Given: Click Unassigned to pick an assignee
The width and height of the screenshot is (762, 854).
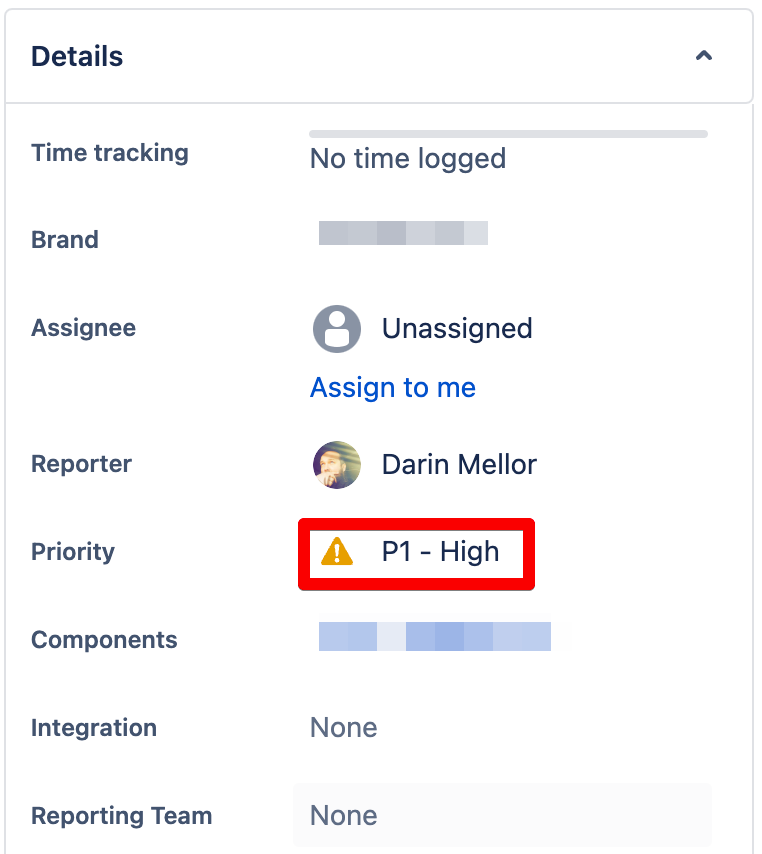Looking at the screenshot, I should coord(457,329).
